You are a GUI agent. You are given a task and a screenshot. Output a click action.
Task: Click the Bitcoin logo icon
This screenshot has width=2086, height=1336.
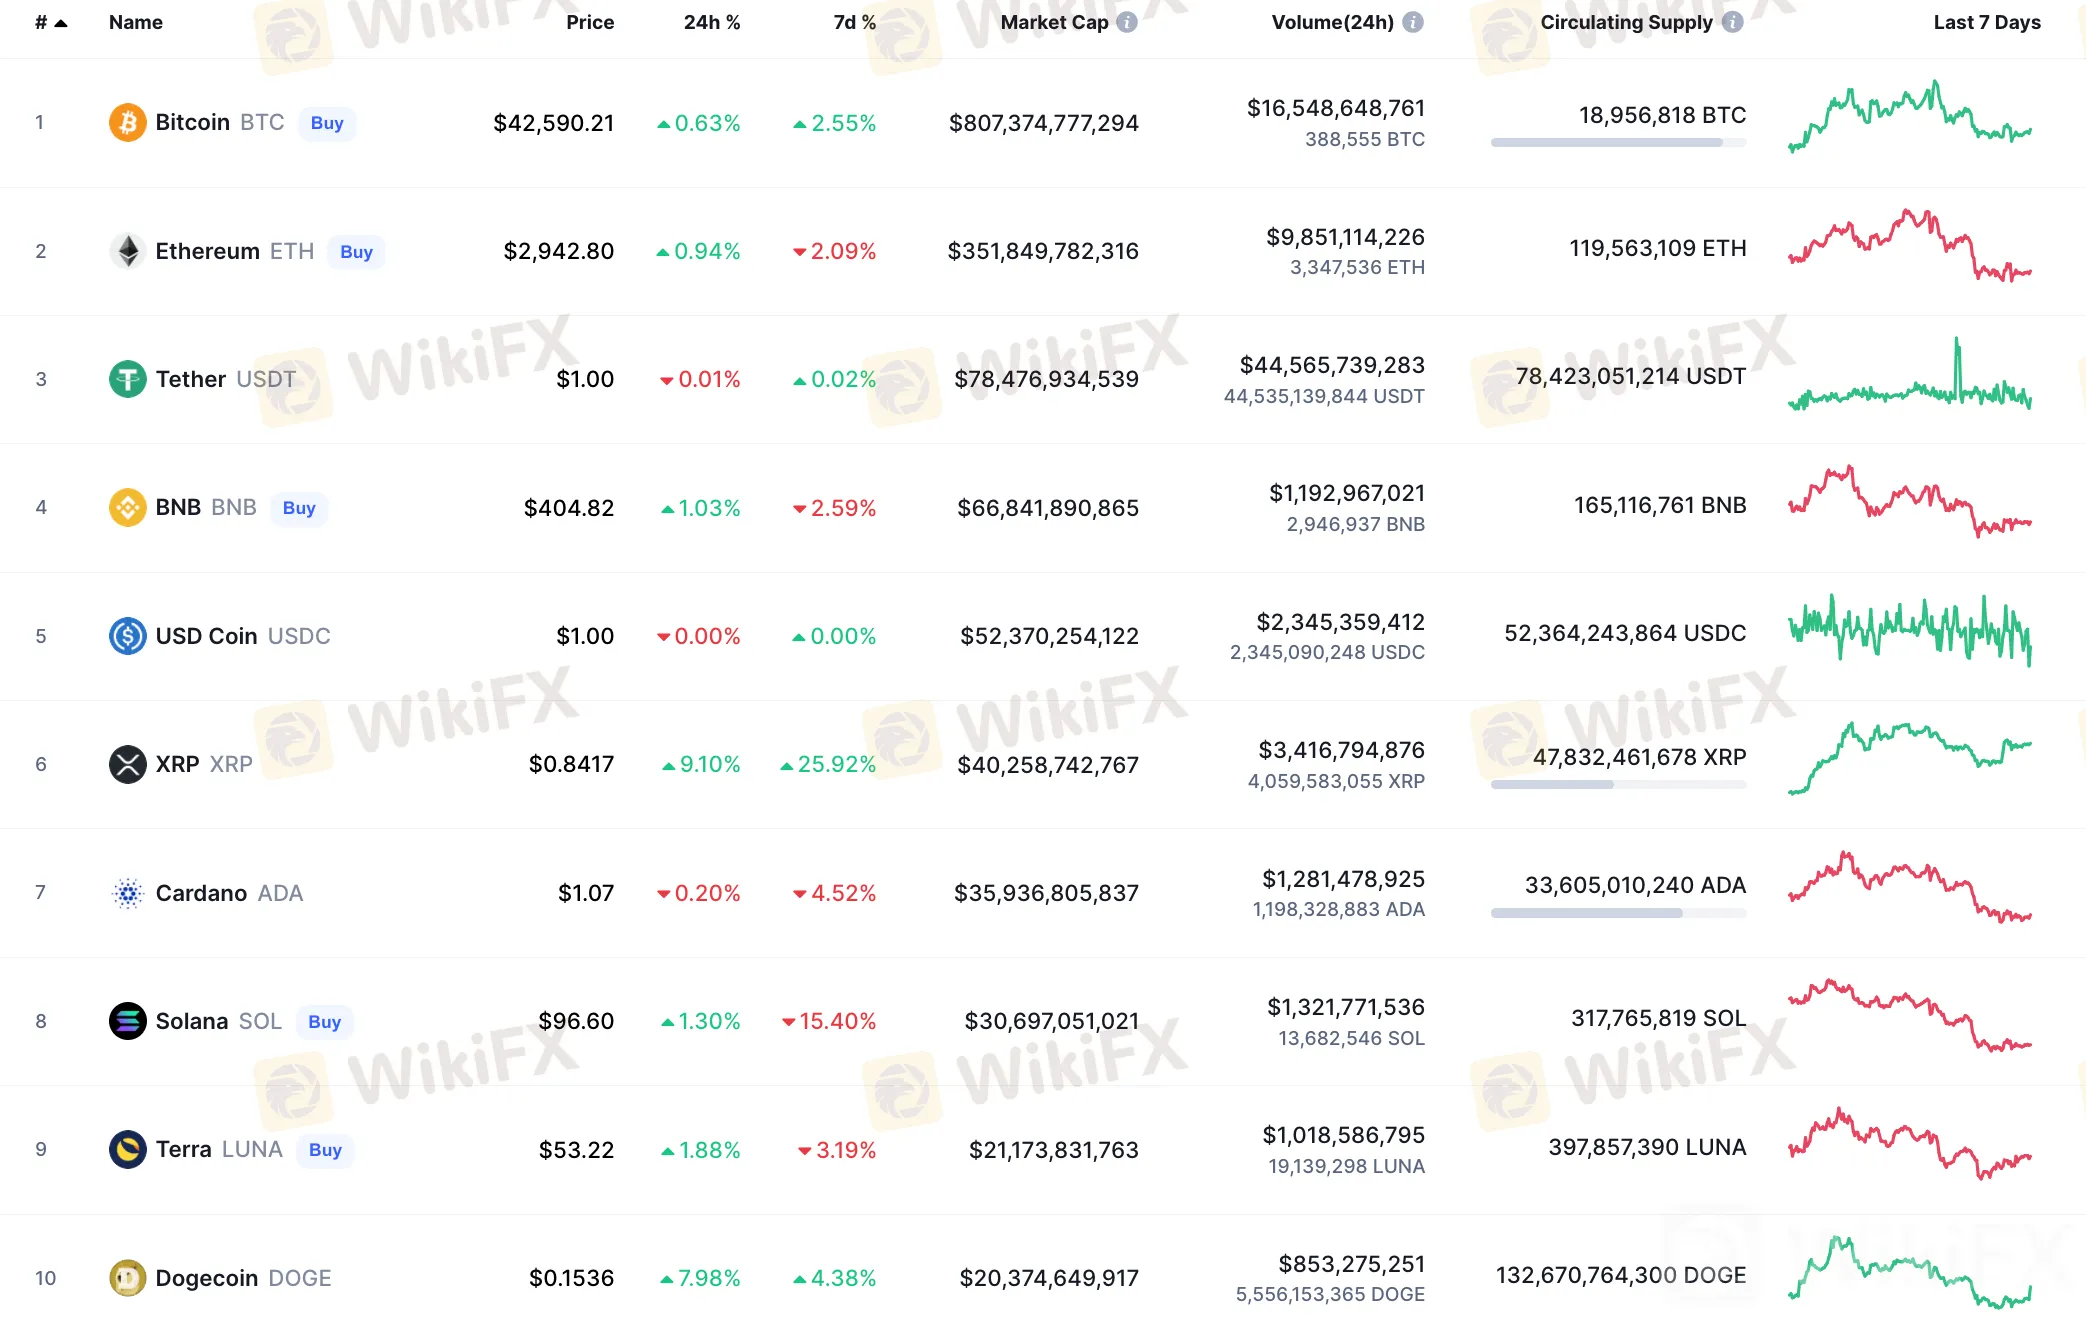(x=127, y=123)
